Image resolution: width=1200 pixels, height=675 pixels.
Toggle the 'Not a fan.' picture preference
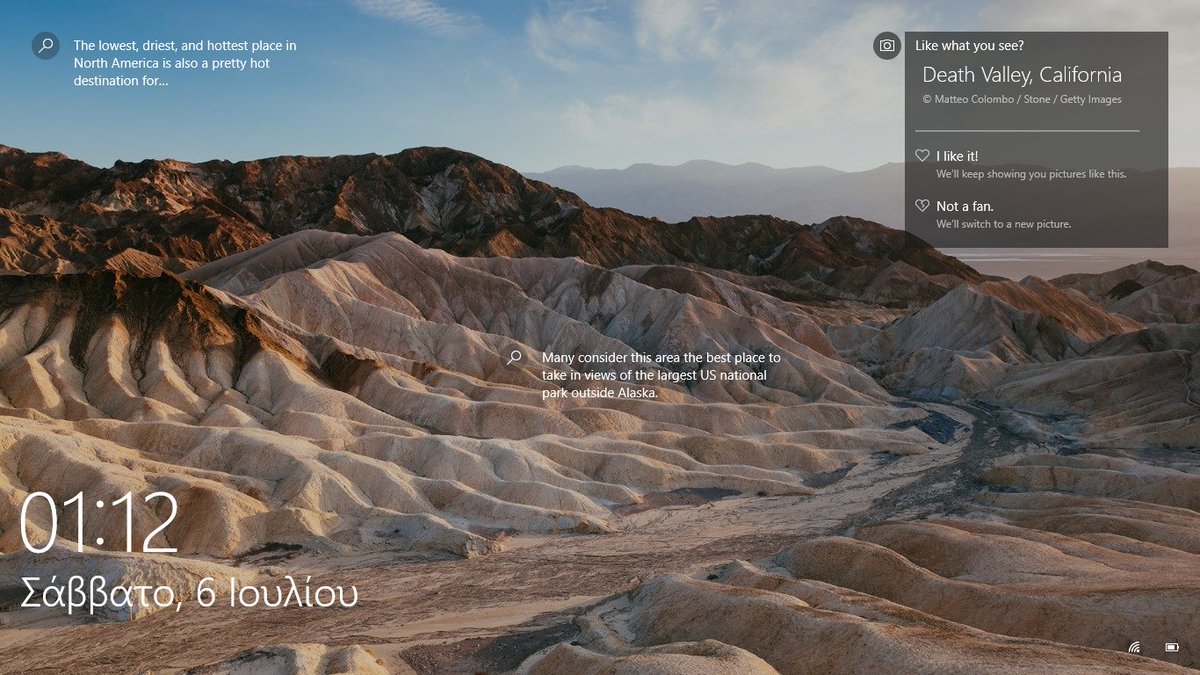(x=963, y=205)
